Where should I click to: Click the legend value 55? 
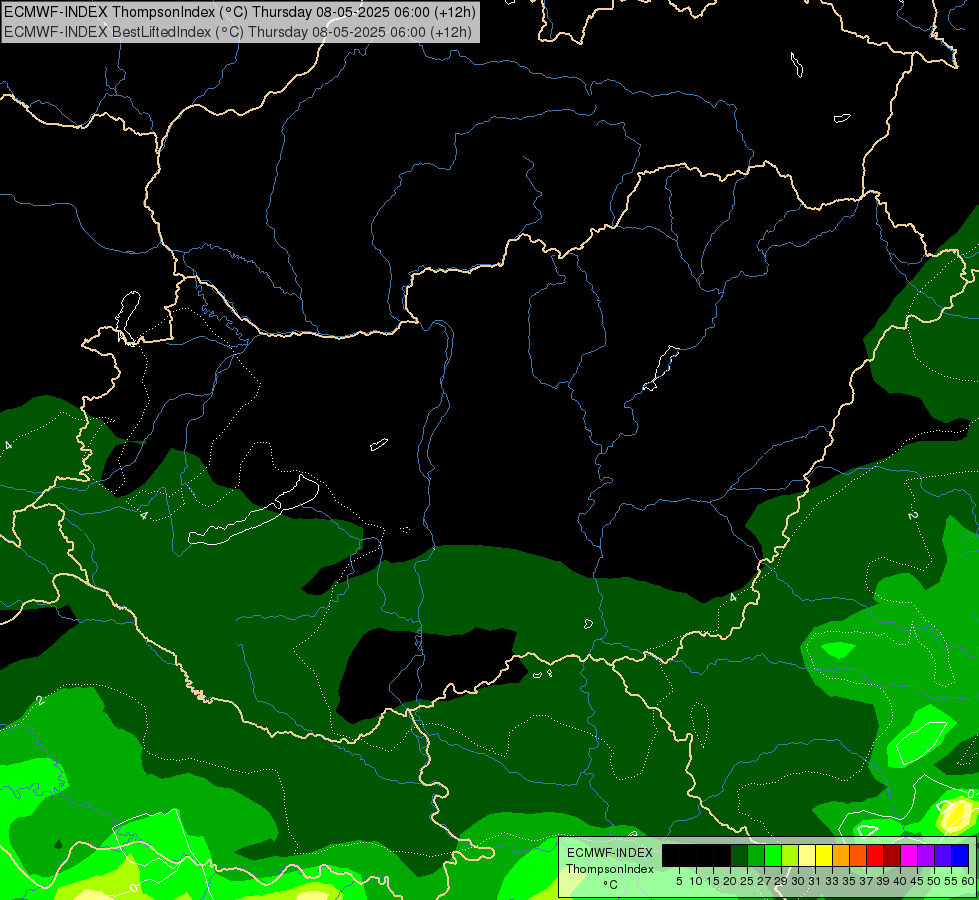coord(951,881)
